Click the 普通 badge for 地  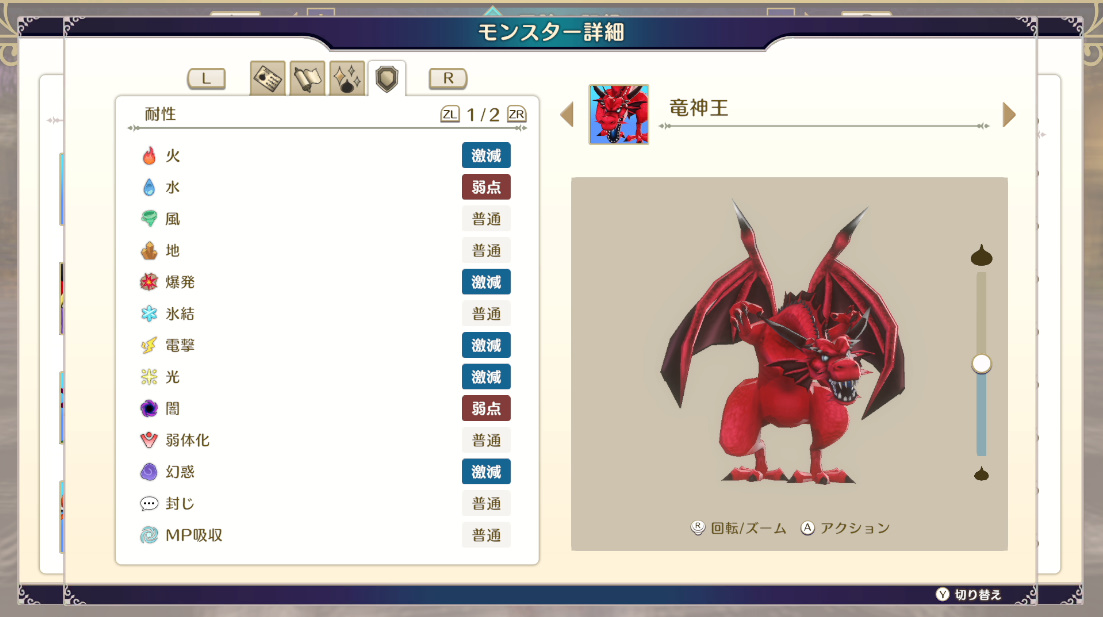(486, 250)
